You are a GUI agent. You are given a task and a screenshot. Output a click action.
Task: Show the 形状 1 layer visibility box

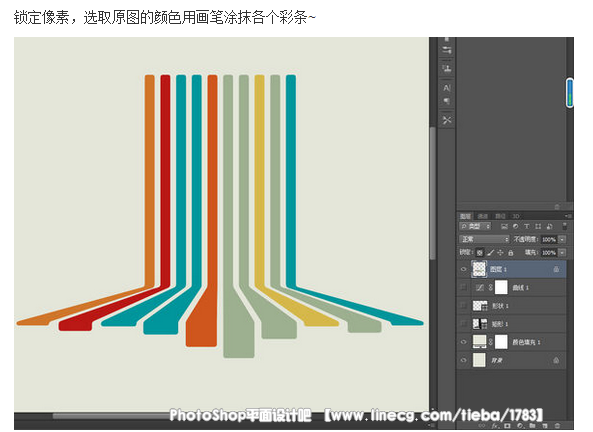[x=464, y=306]
